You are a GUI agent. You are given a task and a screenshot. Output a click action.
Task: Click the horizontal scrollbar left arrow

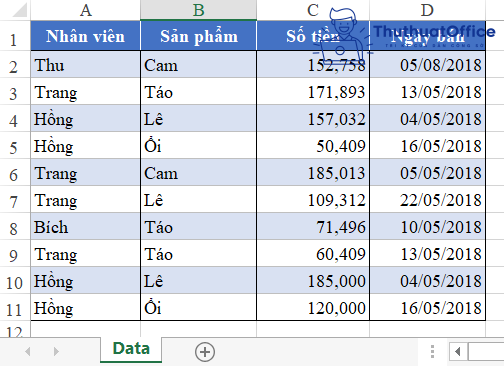[458, 351]
